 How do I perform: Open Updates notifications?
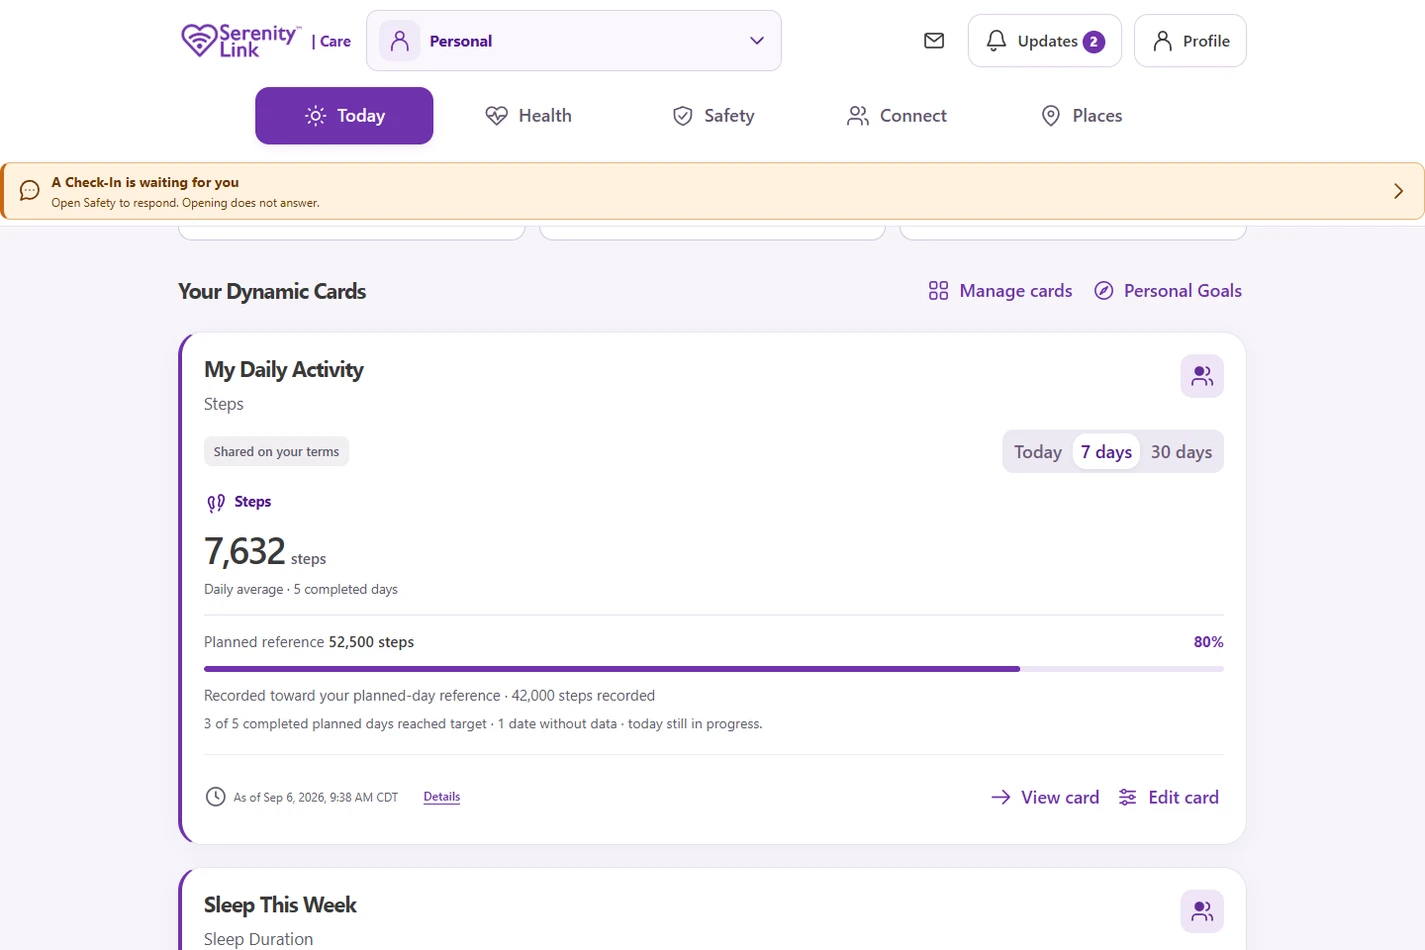point(1045,41)
